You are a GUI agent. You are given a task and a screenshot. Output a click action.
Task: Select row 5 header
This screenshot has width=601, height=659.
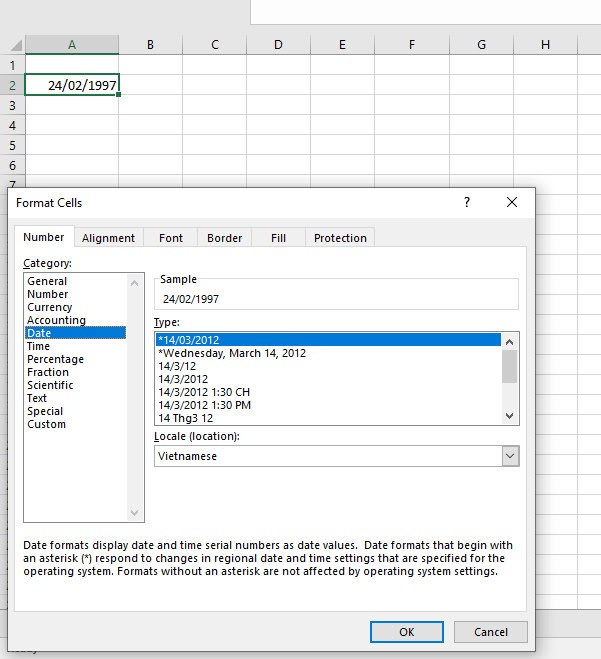tap(13, 145)
